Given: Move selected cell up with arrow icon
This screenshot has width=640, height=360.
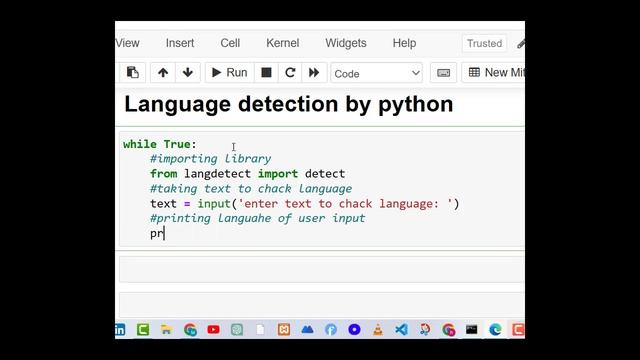Looking at the screenshot, I should tap(163, 73).
